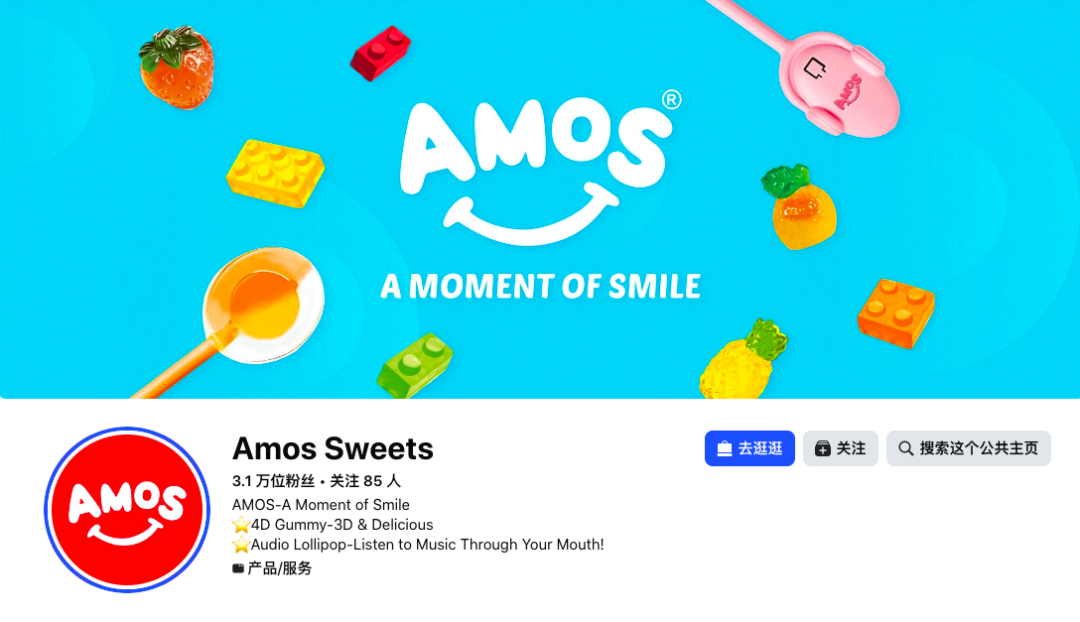Click the yellow block gummy on cover

[276, 174]
